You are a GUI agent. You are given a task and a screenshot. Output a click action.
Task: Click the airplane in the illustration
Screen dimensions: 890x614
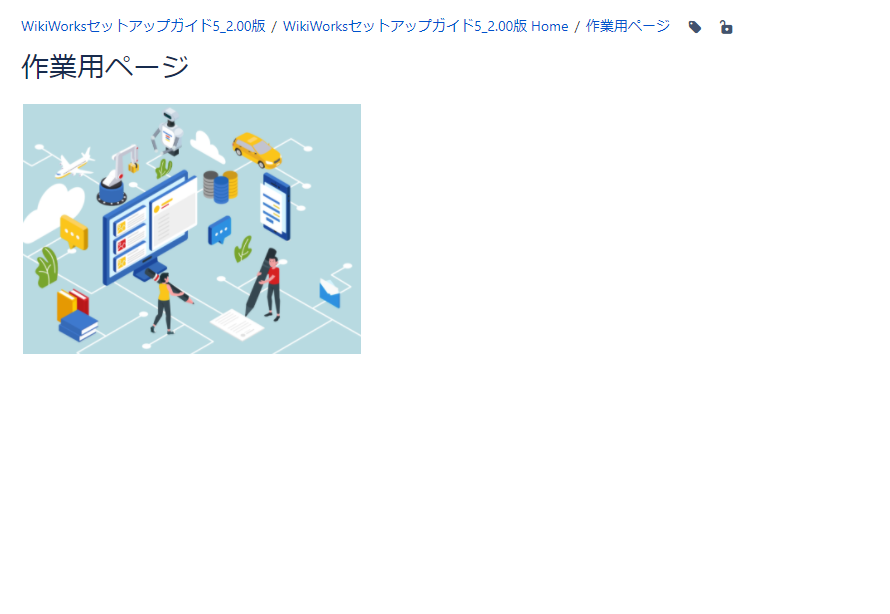click(x=73, y=165)
